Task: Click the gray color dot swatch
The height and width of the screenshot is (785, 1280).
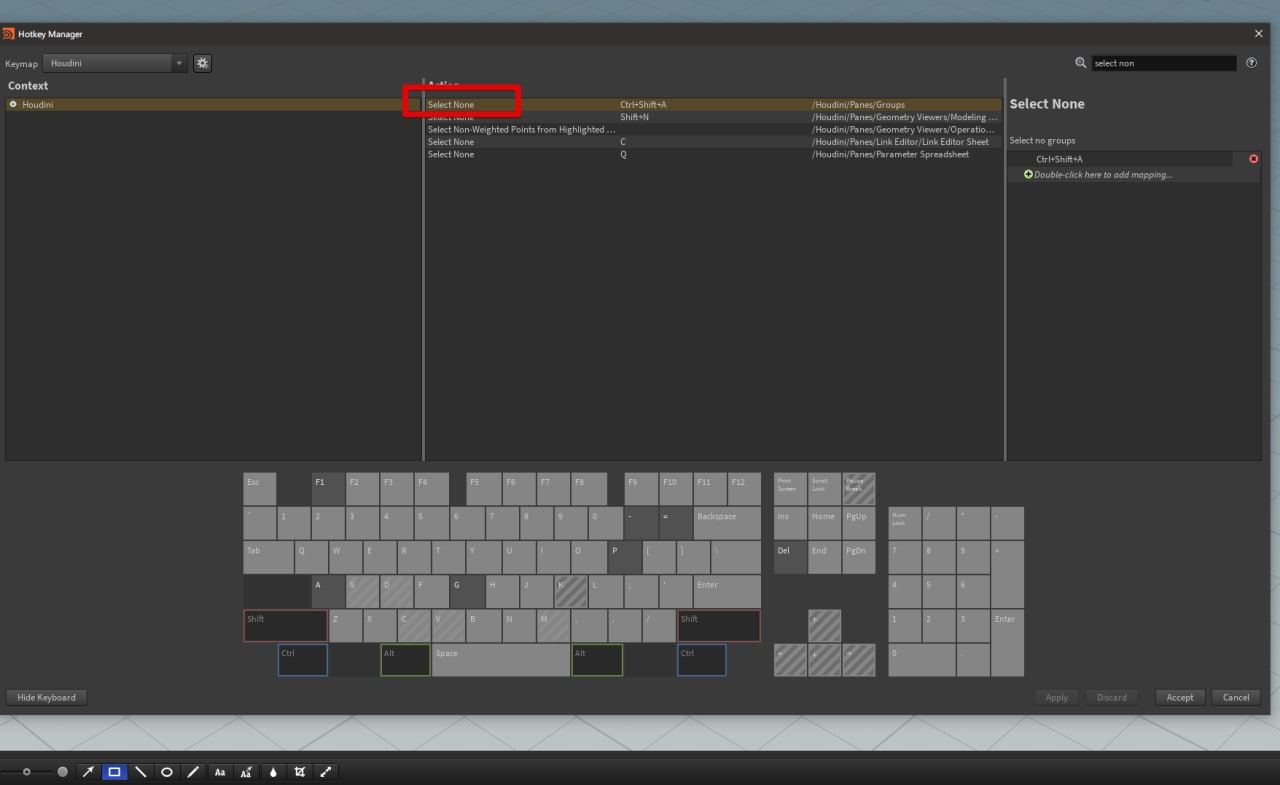Action: pos(63,772)
